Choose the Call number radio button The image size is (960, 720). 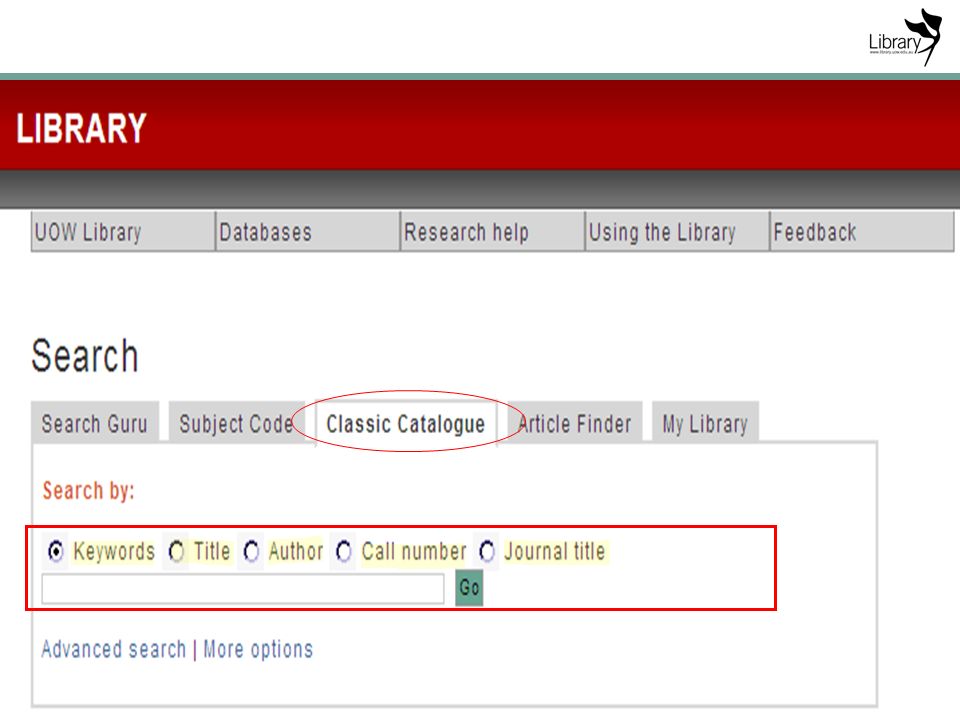(343, 551)
